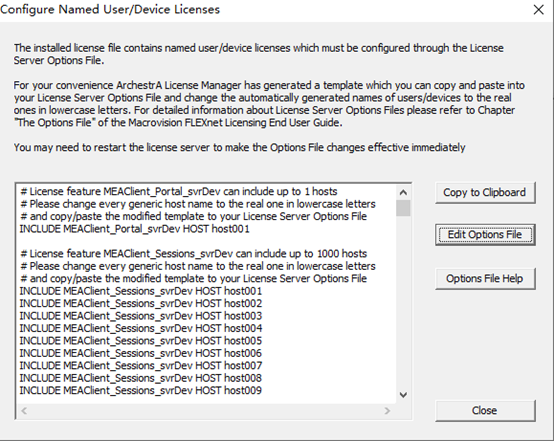Close the dialog with the title bar X
The height and width of the screenshot is (441, 554).
tap(538, 10)
